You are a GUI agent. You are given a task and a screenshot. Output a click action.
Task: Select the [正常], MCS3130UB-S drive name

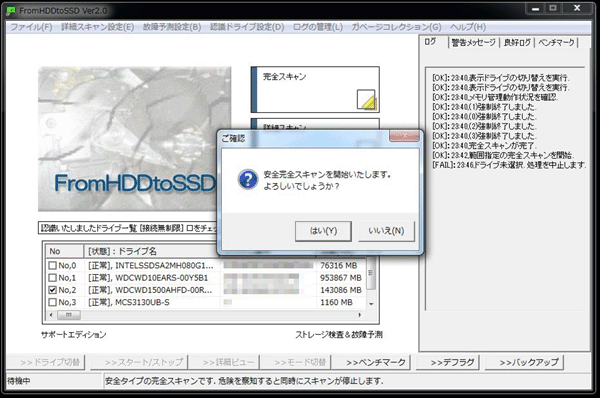[x=129, y=302]
